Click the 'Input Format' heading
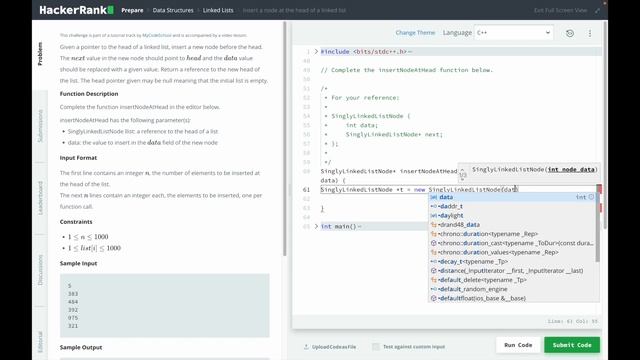The width and height of the screenshot is (640, 360). [x=78, y=158]
